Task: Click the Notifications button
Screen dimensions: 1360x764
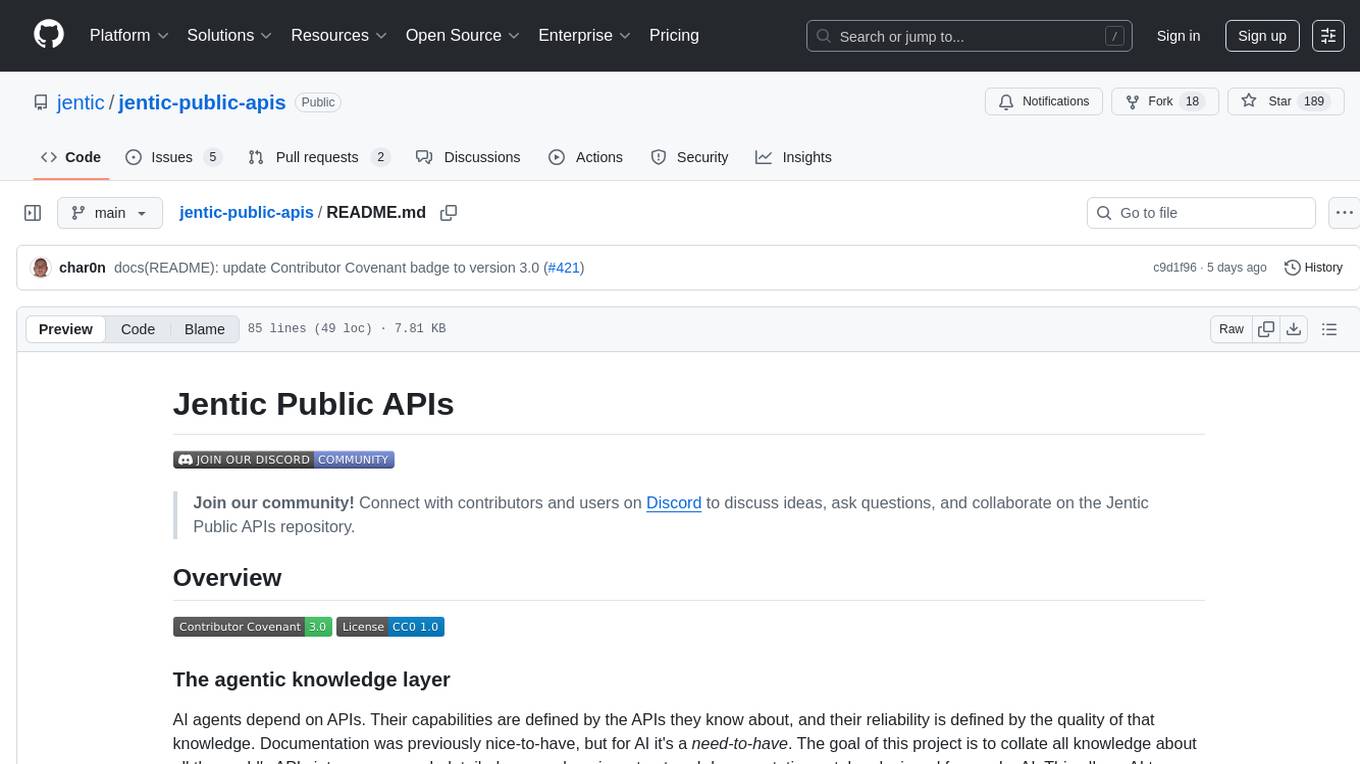Action: click(x=1044, y=102)
